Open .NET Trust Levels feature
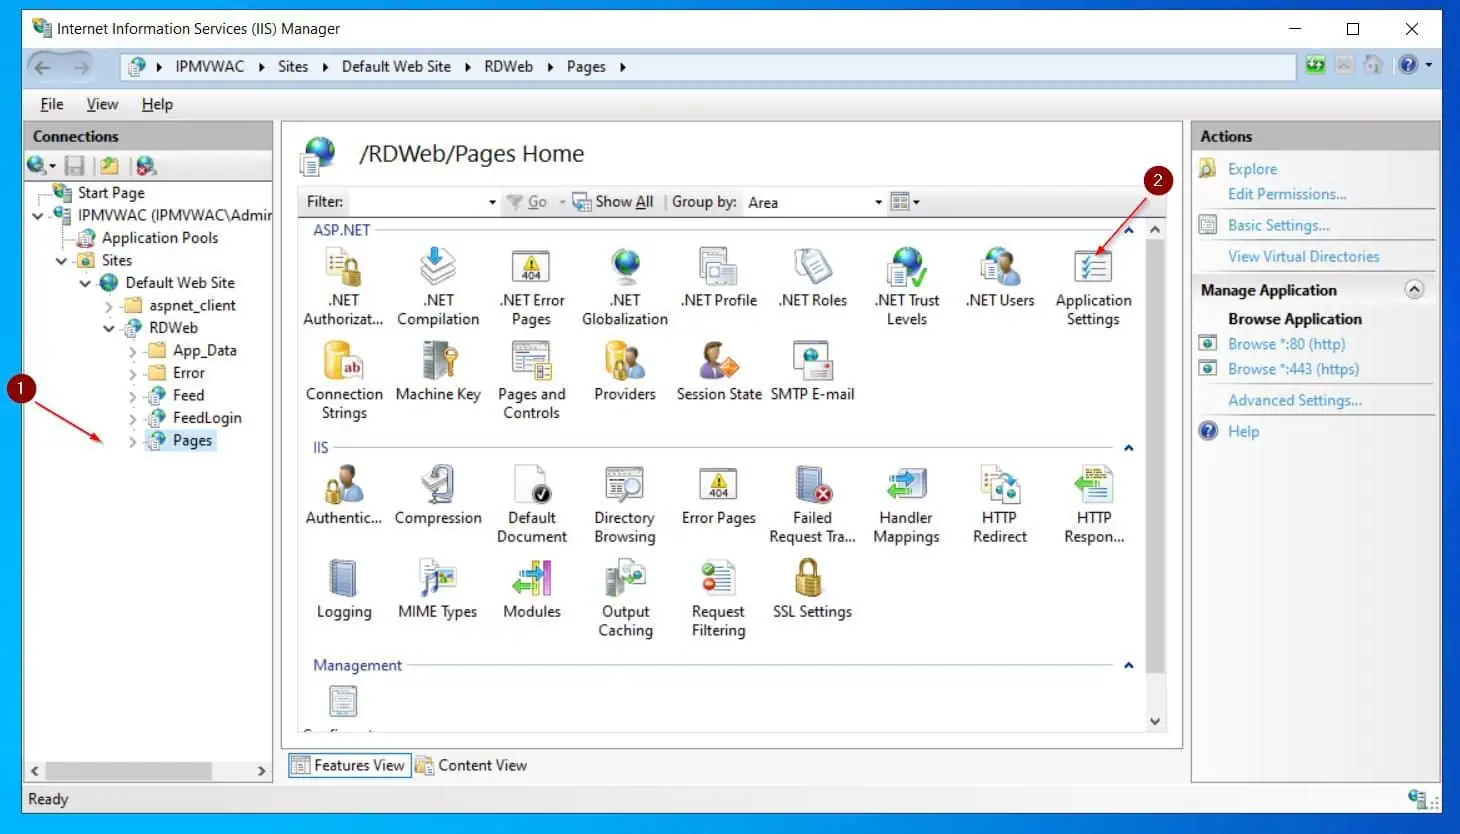The image size is (1460, 834). 907,287
